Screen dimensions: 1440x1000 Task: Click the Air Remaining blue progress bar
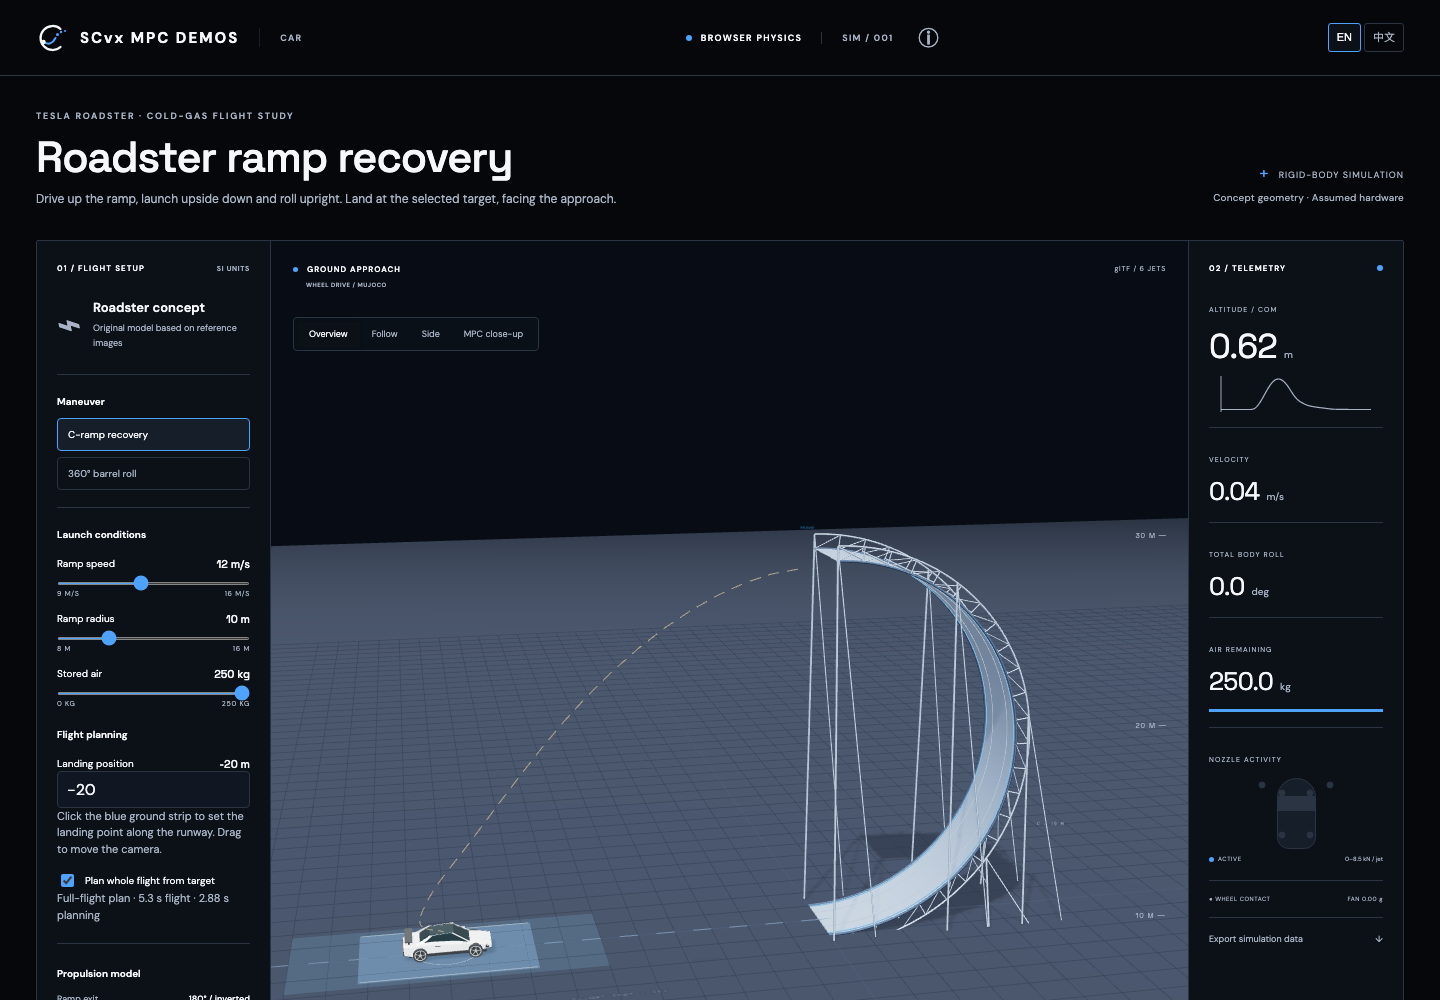coord(1296,710)
